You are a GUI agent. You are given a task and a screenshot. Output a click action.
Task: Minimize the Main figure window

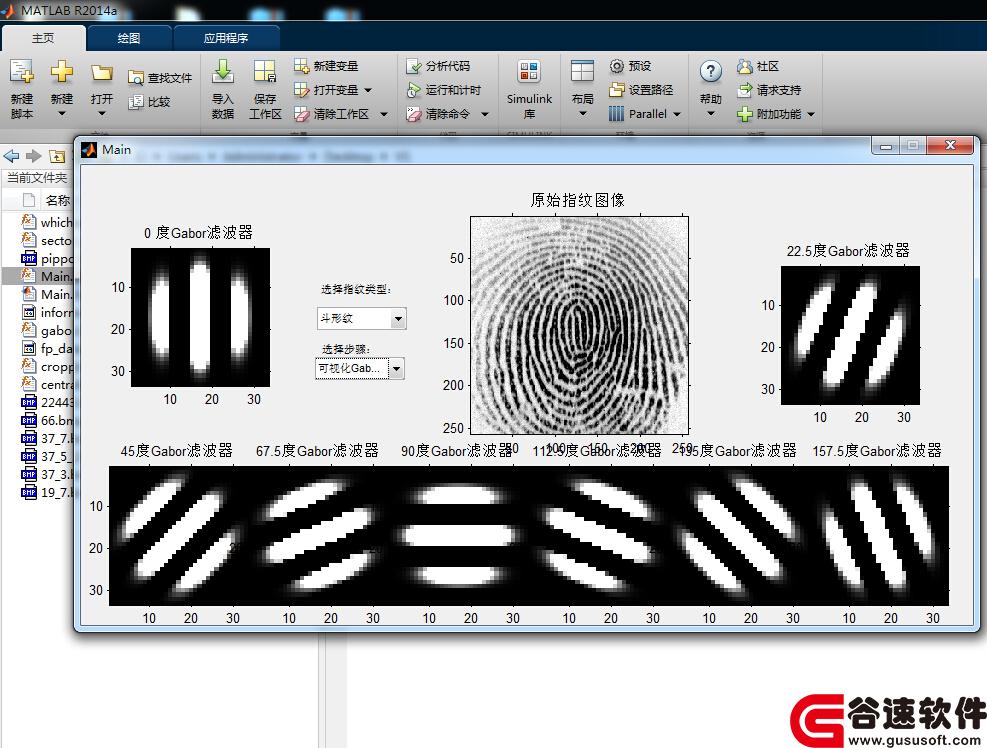(886, 146)
